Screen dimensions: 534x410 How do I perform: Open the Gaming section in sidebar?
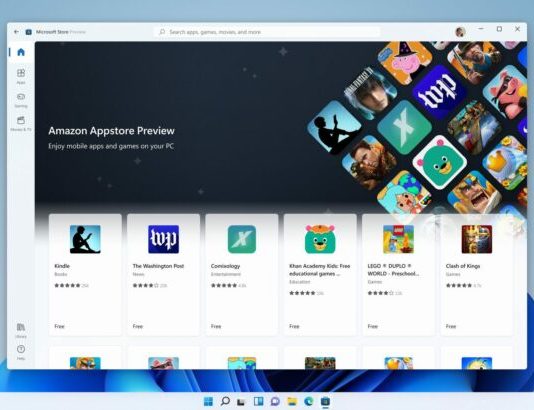coord(21,100)
